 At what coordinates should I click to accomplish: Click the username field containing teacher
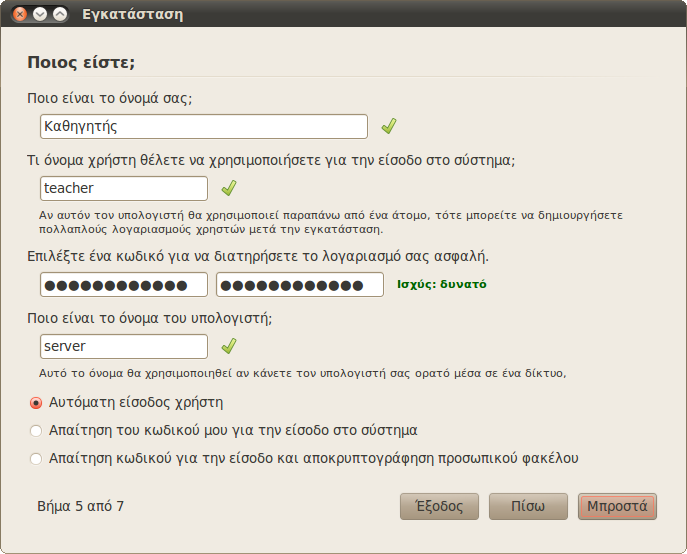point(124,188)
